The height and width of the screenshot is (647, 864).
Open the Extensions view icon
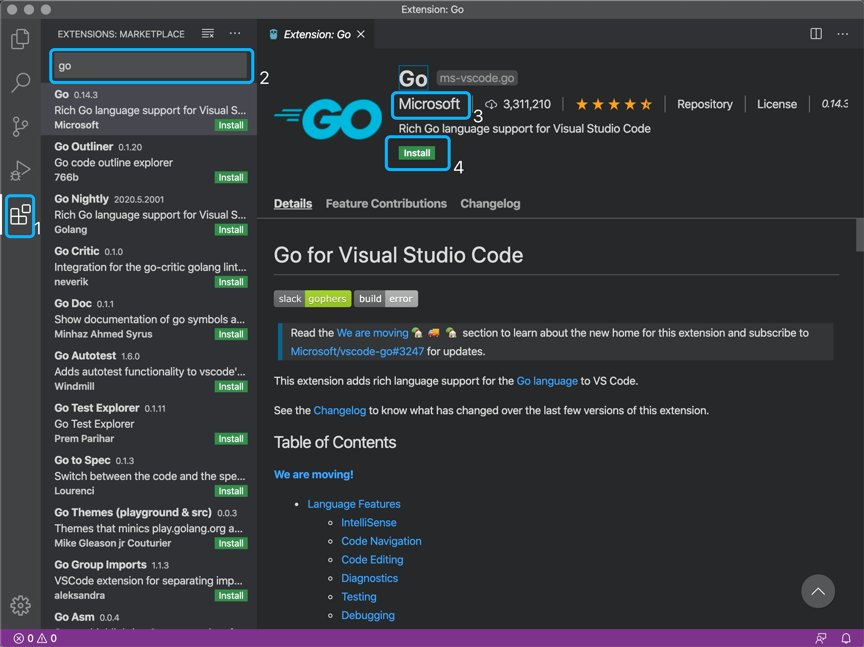click(20, 215)
